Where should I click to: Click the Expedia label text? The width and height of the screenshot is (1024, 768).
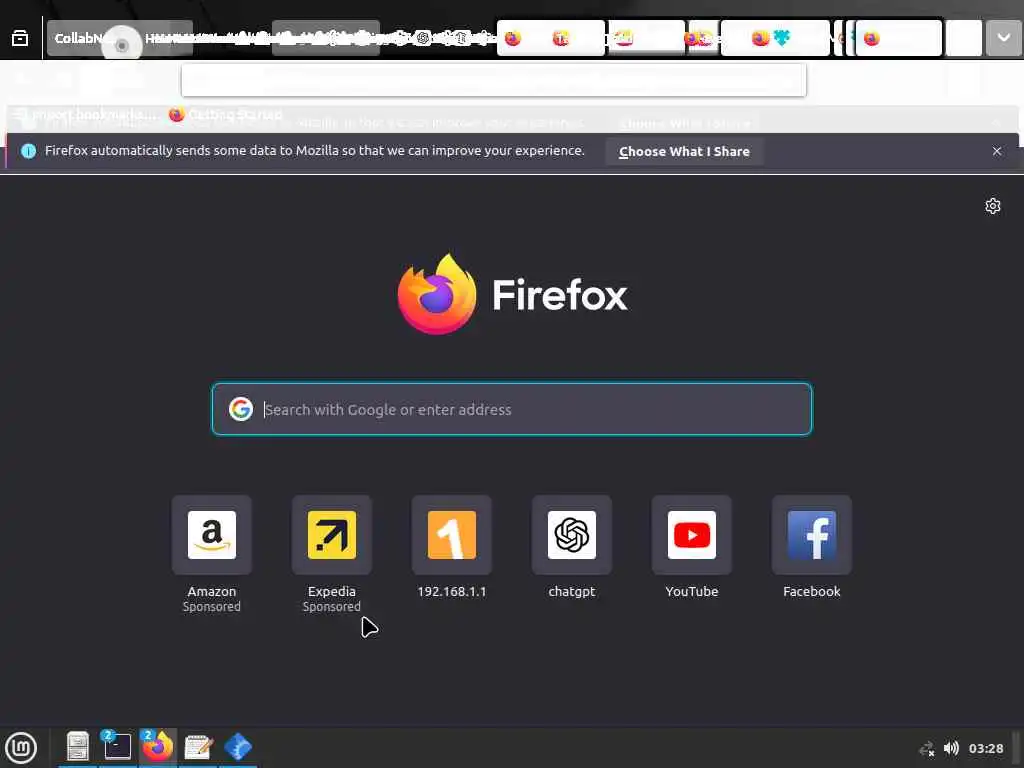click(332, 591)
